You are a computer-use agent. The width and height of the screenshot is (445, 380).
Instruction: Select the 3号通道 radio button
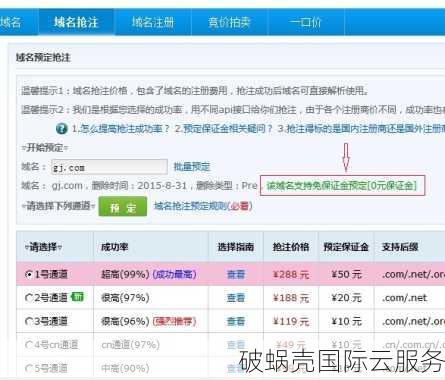point(29,321)
